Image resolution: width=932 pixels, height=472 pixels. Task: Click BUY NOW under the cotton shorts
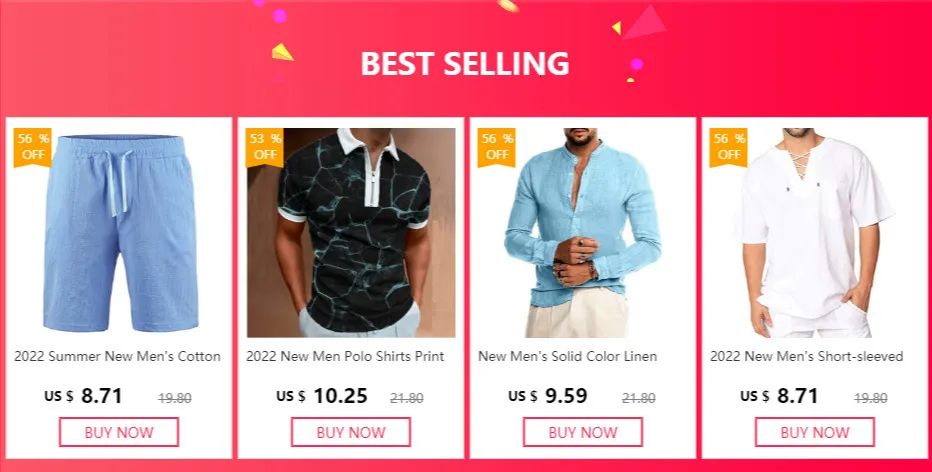coord(119,432)
